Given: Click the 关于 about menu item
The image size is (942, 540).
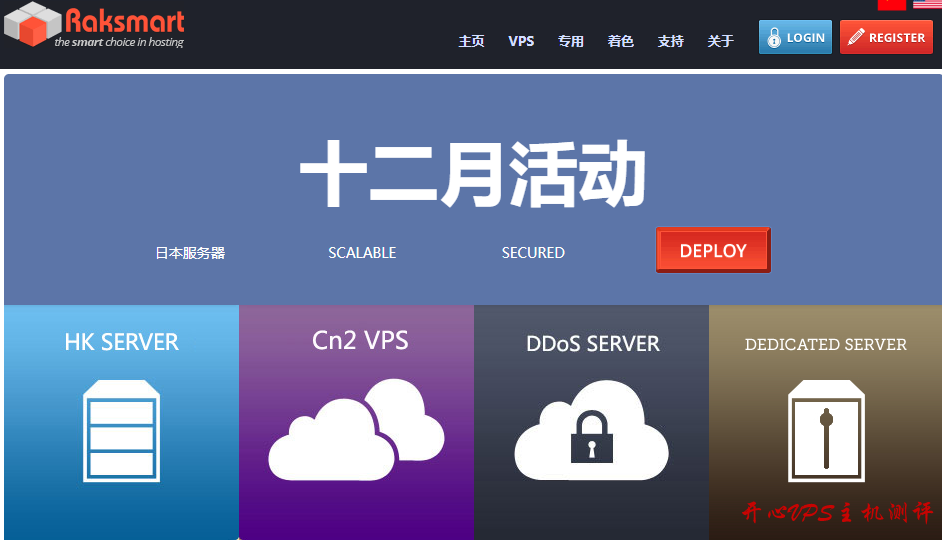Looking at the screenshot, I should point(721,41).
